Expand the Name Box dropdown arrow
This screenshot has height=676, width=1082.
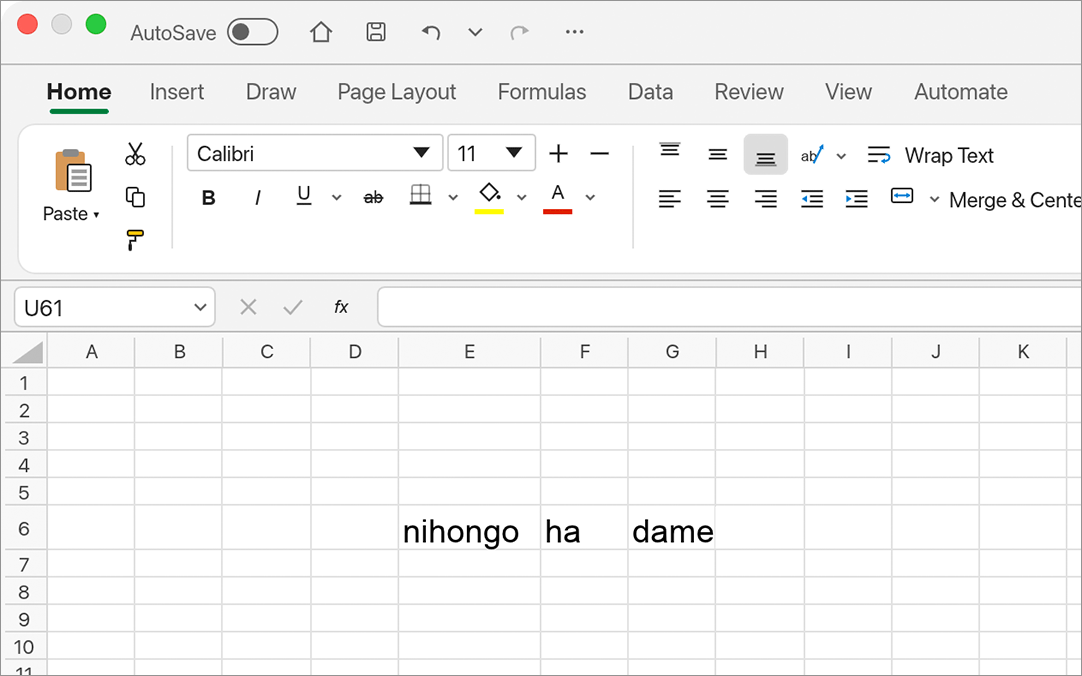coord(200,308)
